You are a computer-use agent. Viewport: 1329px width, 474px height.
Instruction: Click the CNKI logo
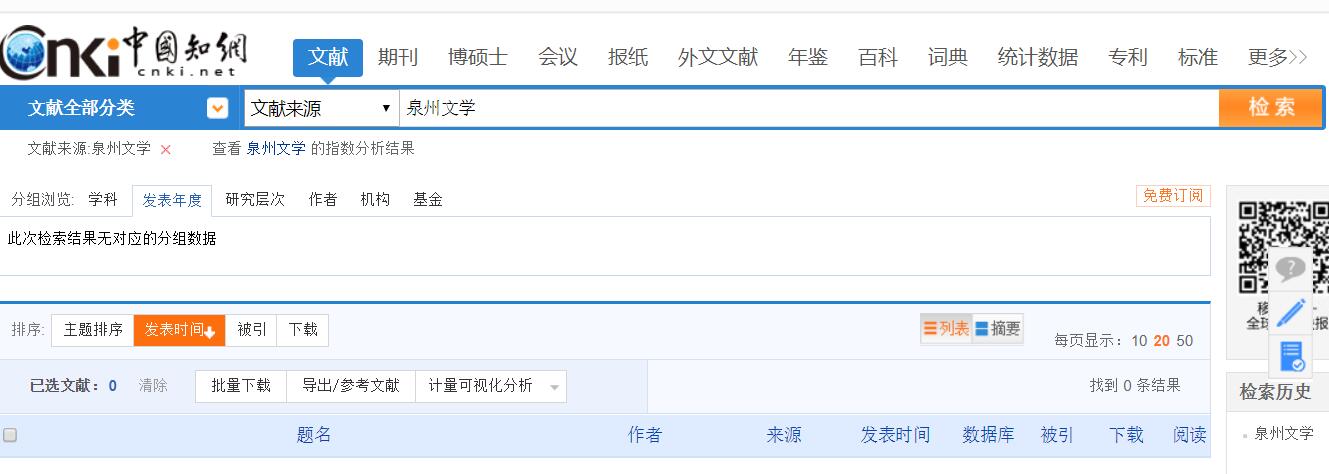pos(124,53)
